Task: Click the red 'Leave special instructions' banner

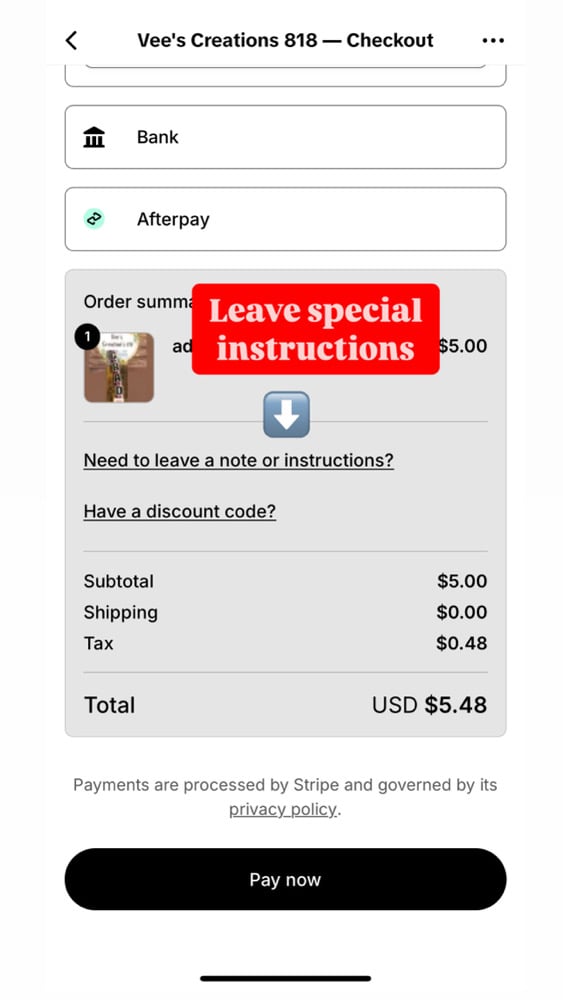Action: [x=316, y=329]
